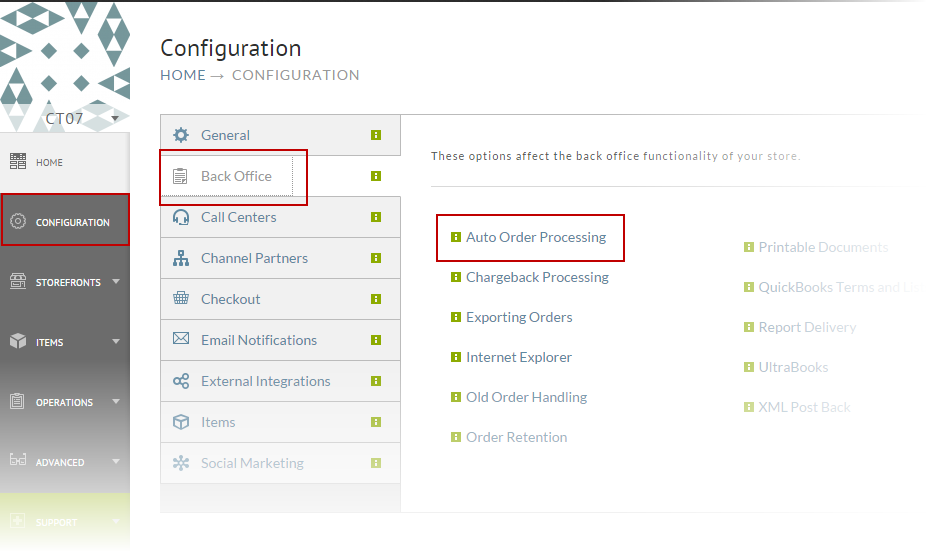This screenshot has width=927, height=552.
Task: Go to Home in the sidebar
Action: pyautogui.click(x=65, y=162)
